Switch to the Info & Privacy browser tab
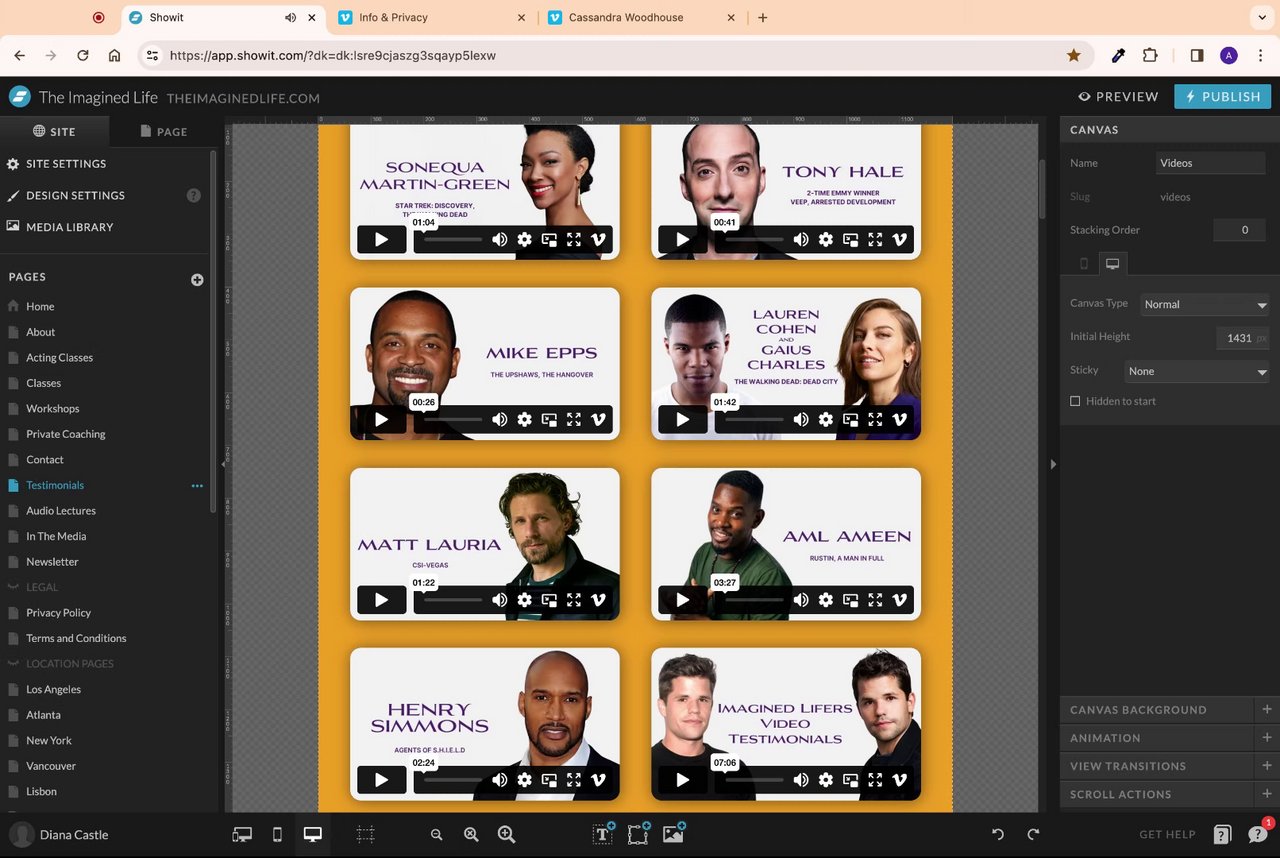The height and width of the screenshot is (858, 1280). [433, 18]
